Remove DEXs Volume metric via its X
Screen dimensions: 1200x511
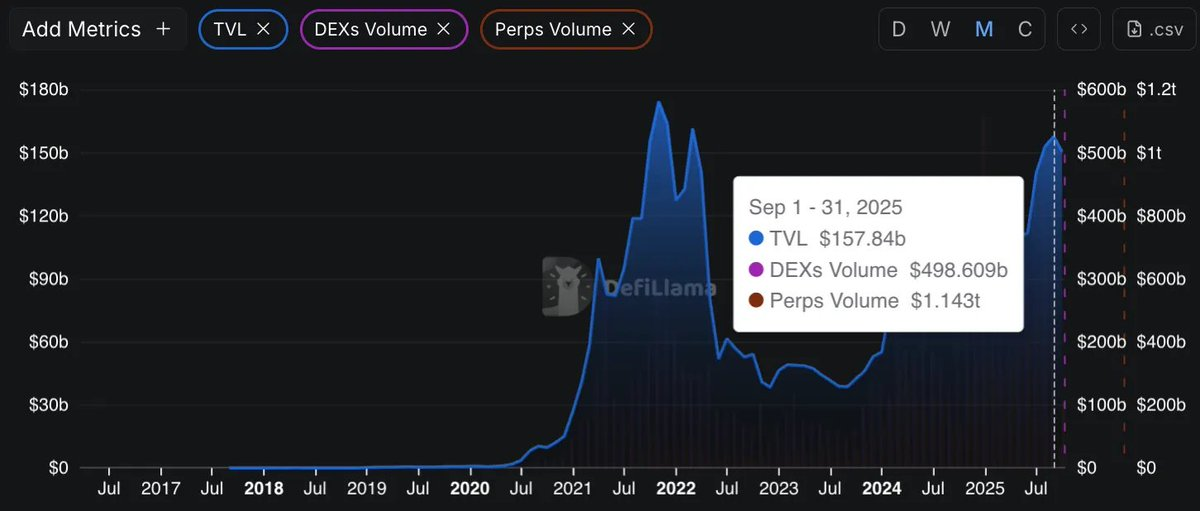click(443, 29)
